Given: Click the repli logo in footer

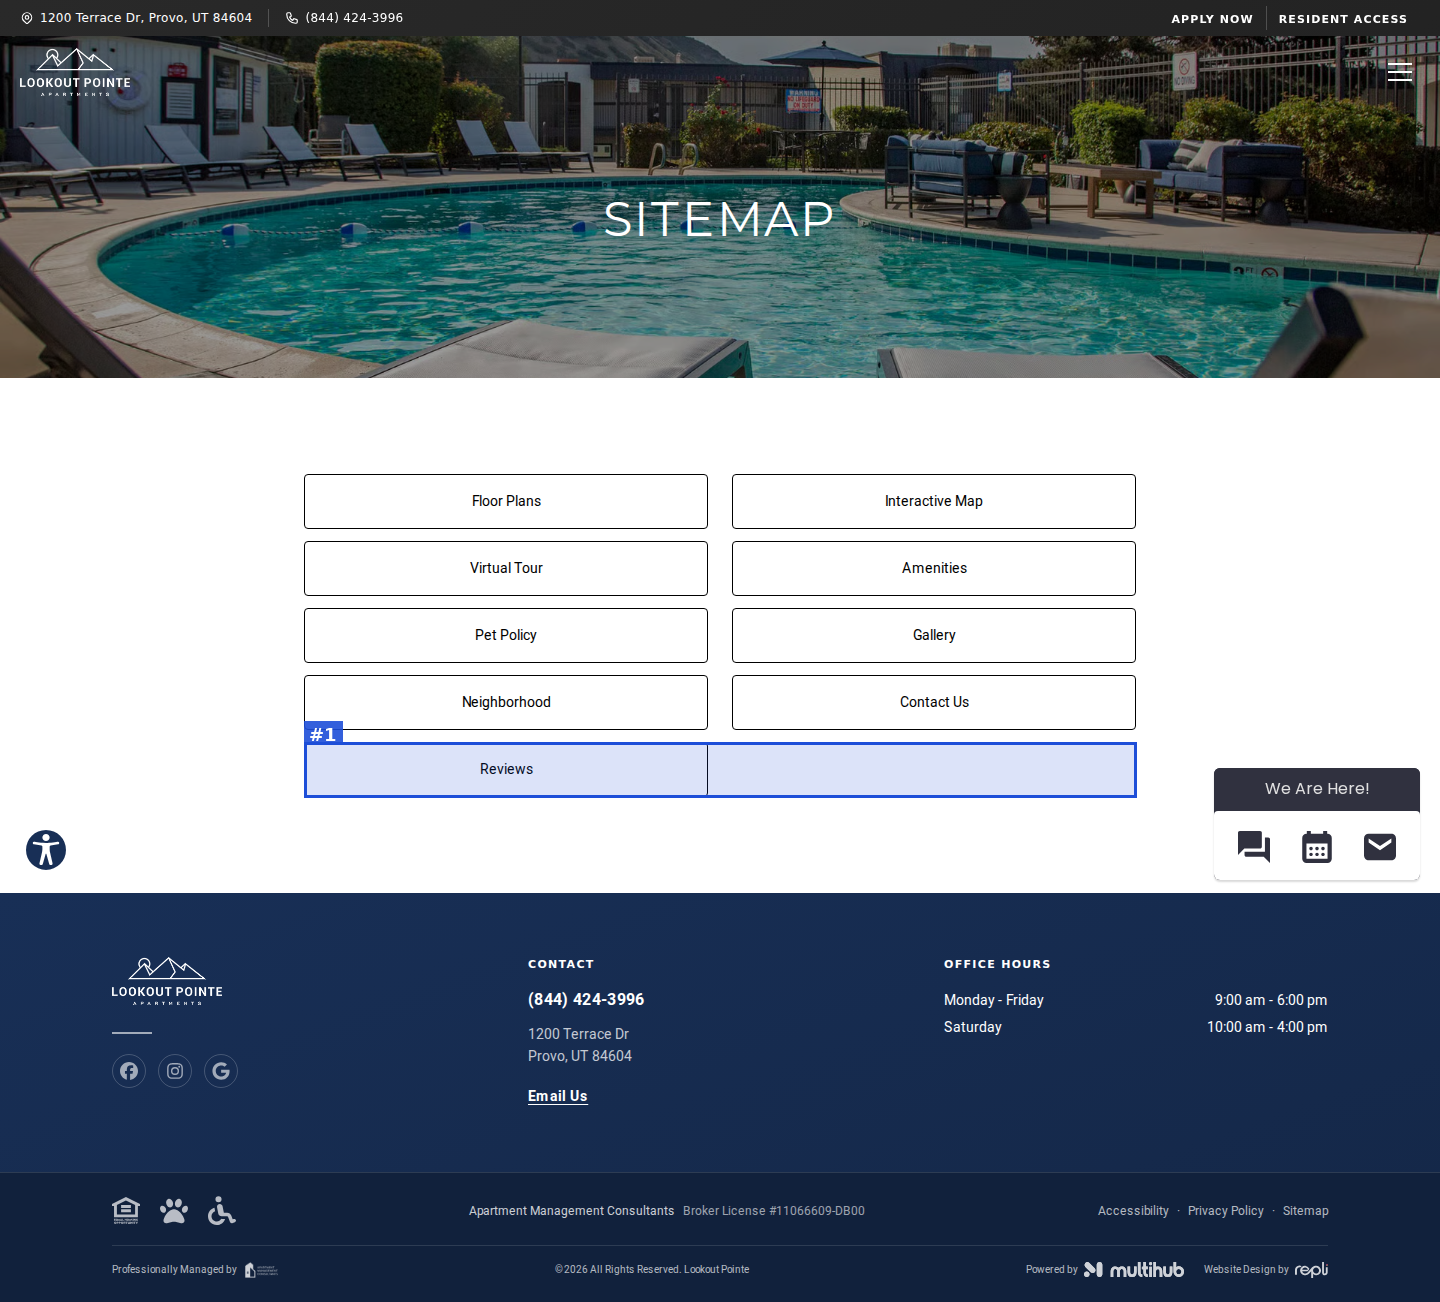Looking at the screenshot, I should (1311, 1269).
